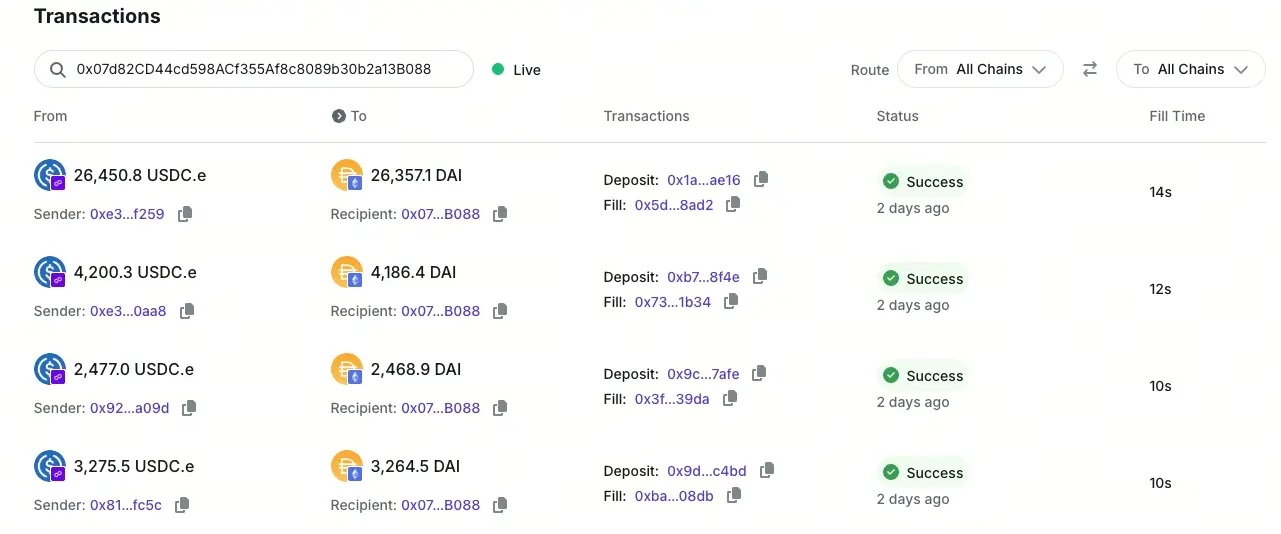Open fill transaction 0xba...08db
Image resolution: width=1281 pixels, height=534 pixels.
coord(674,496)
